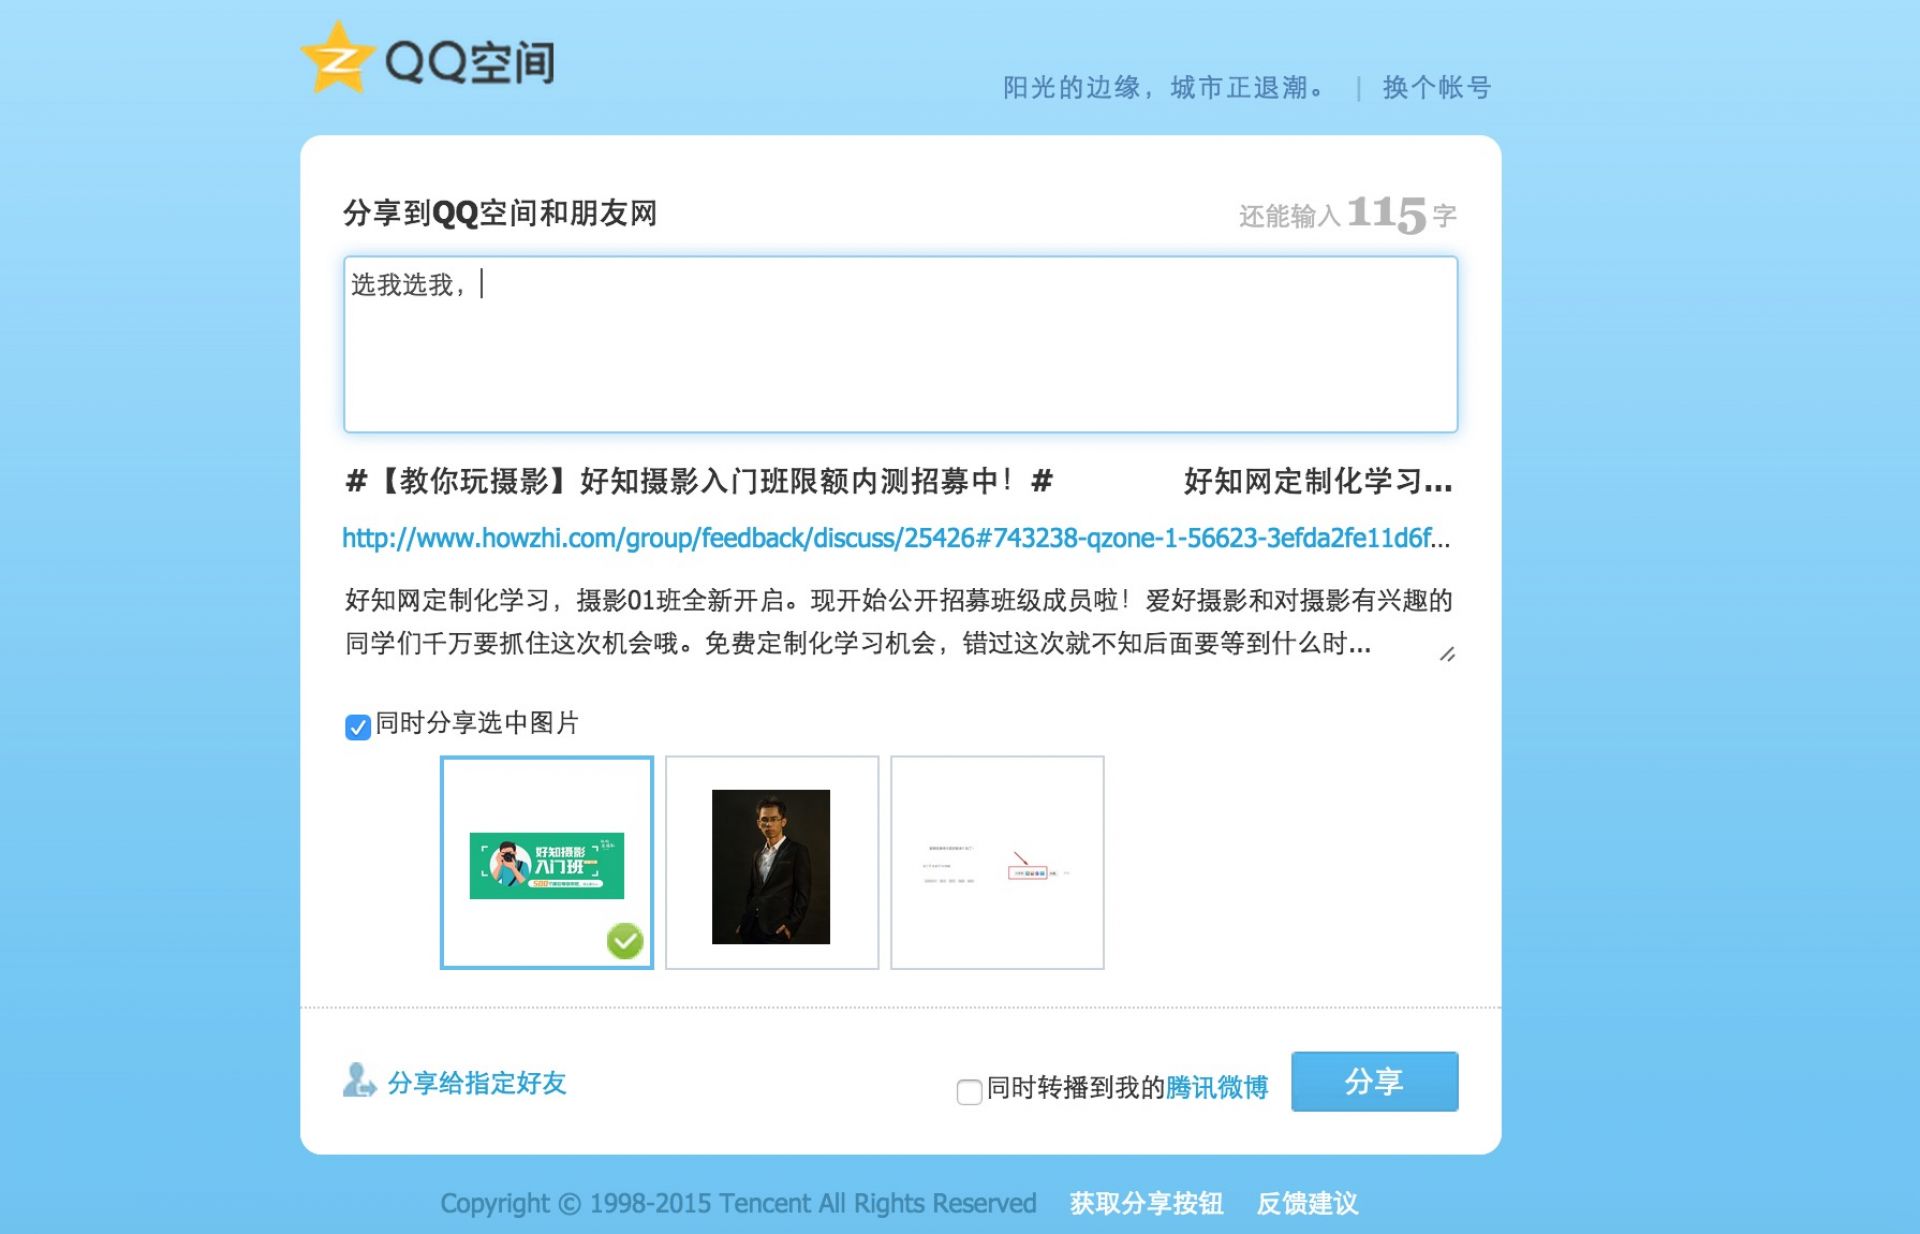Click the blue 分享 button
The width and height of the screenshot is (1920, 1234).
pyautogui.click(x=1374, y=1081)
